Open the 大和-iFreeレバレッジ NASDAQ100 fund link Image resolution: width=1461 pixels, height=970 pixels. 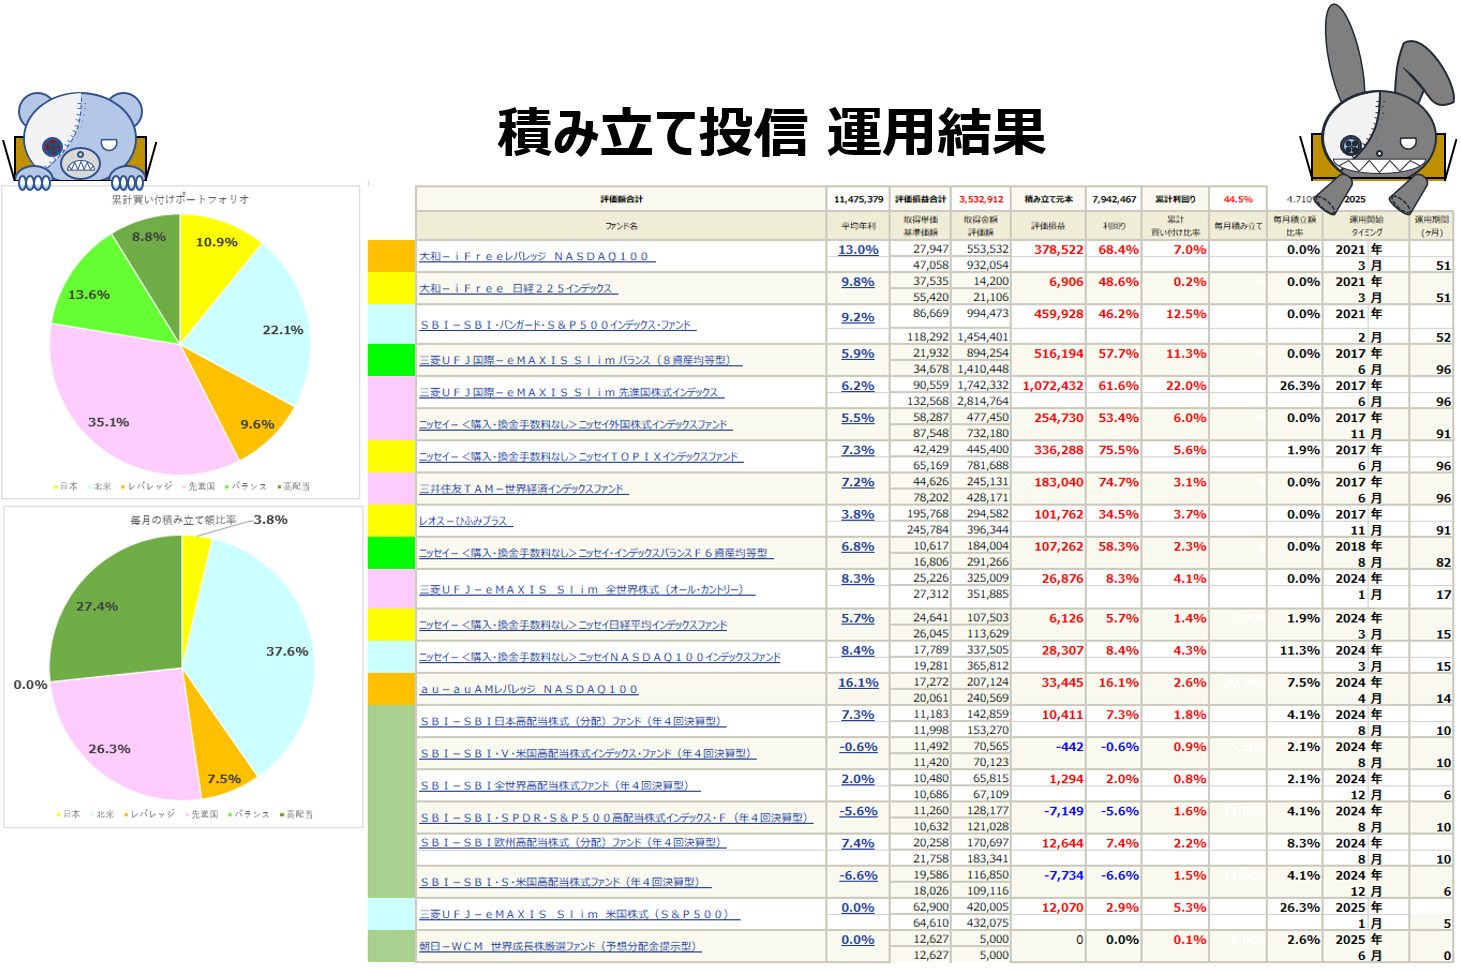[536, 257]
